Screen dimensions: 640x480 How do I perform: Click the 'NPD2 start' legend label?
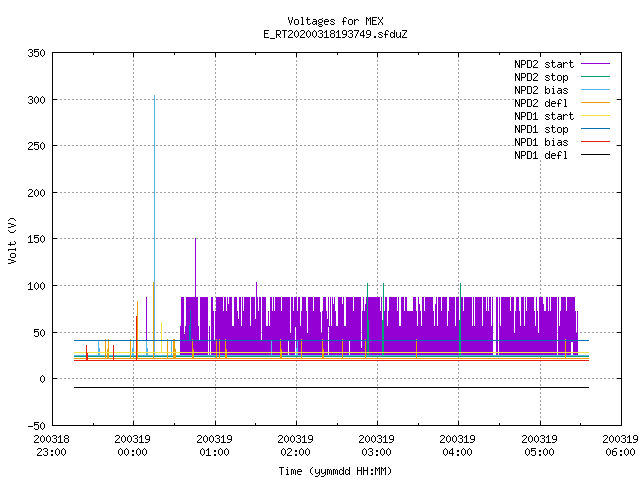[x=544, y=64]
